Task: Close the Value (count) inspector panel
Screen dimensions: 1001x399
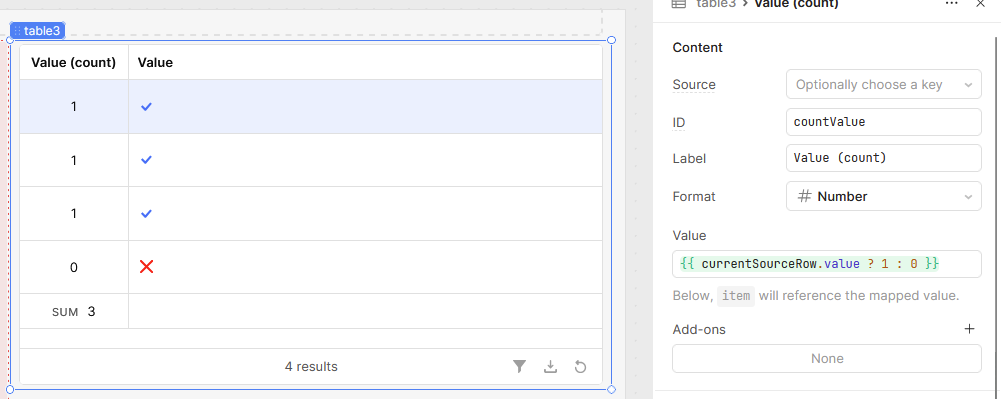Action: 981,3
